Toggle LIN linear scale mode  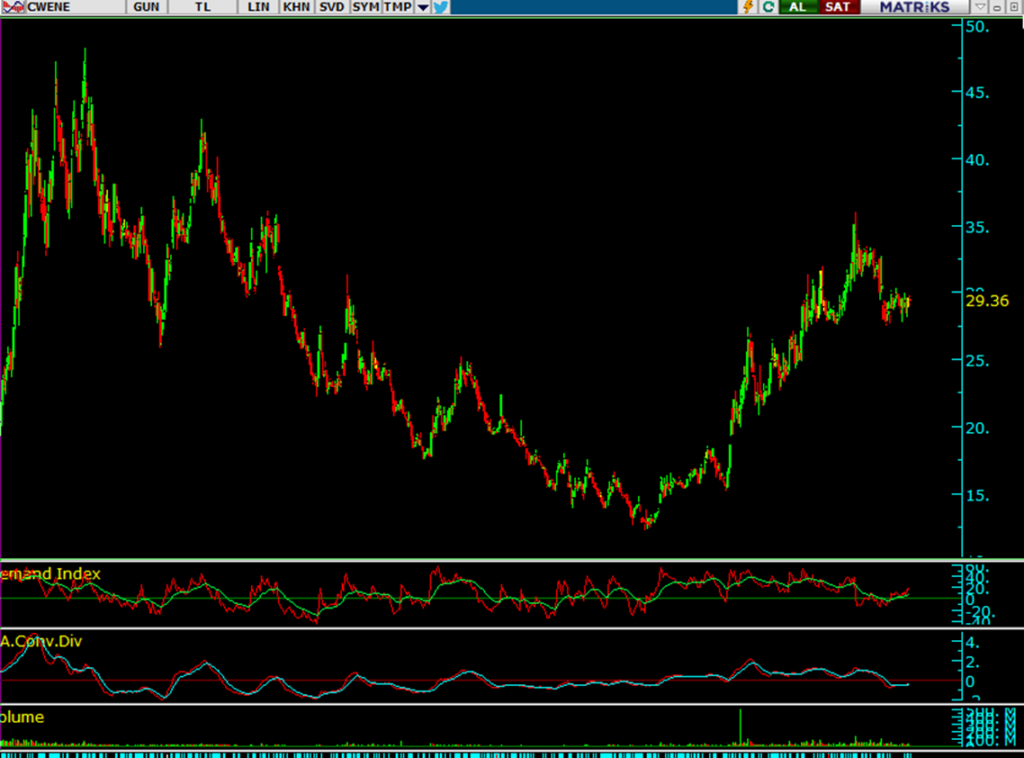(x=258, y=7)
